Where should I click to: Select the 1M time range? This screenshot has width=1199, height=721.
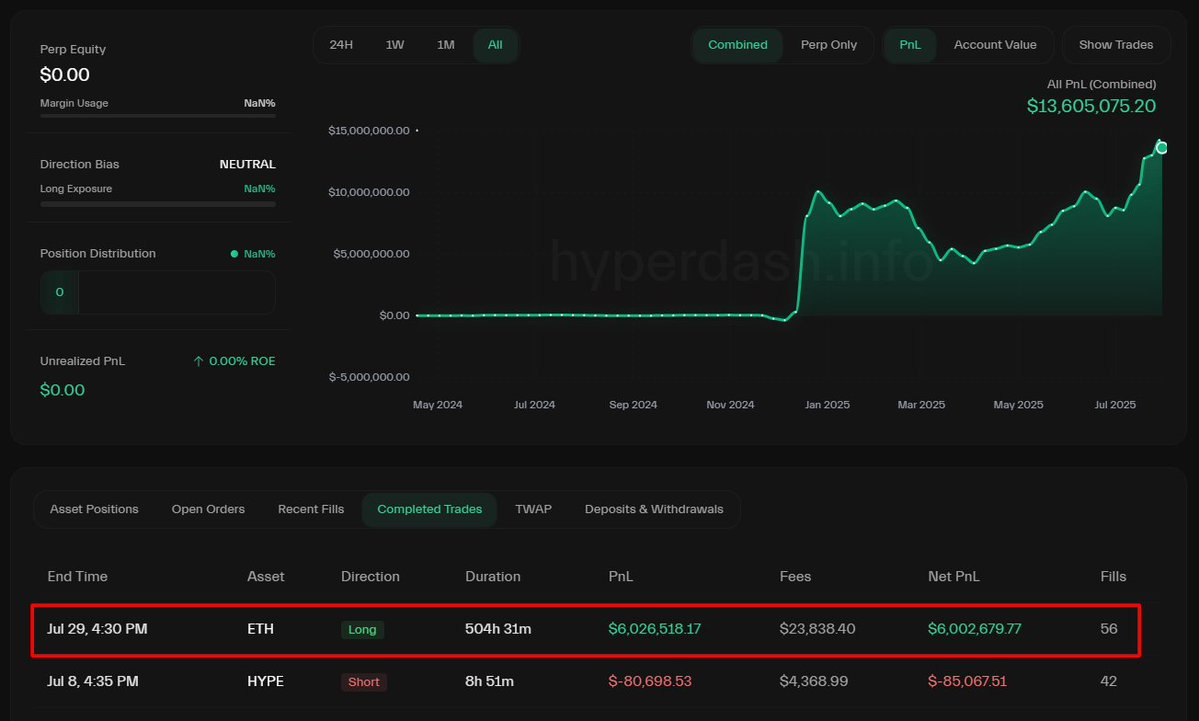tap(446, 45)
